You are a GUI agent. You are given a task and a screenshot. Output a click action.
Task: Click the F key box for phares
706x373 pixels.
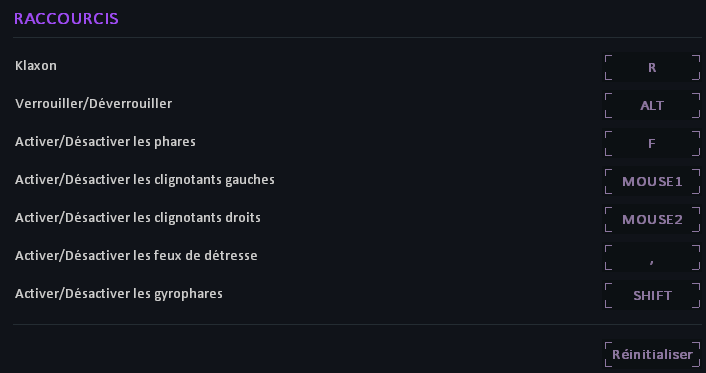pyautogui.click(x=652, y=144)
